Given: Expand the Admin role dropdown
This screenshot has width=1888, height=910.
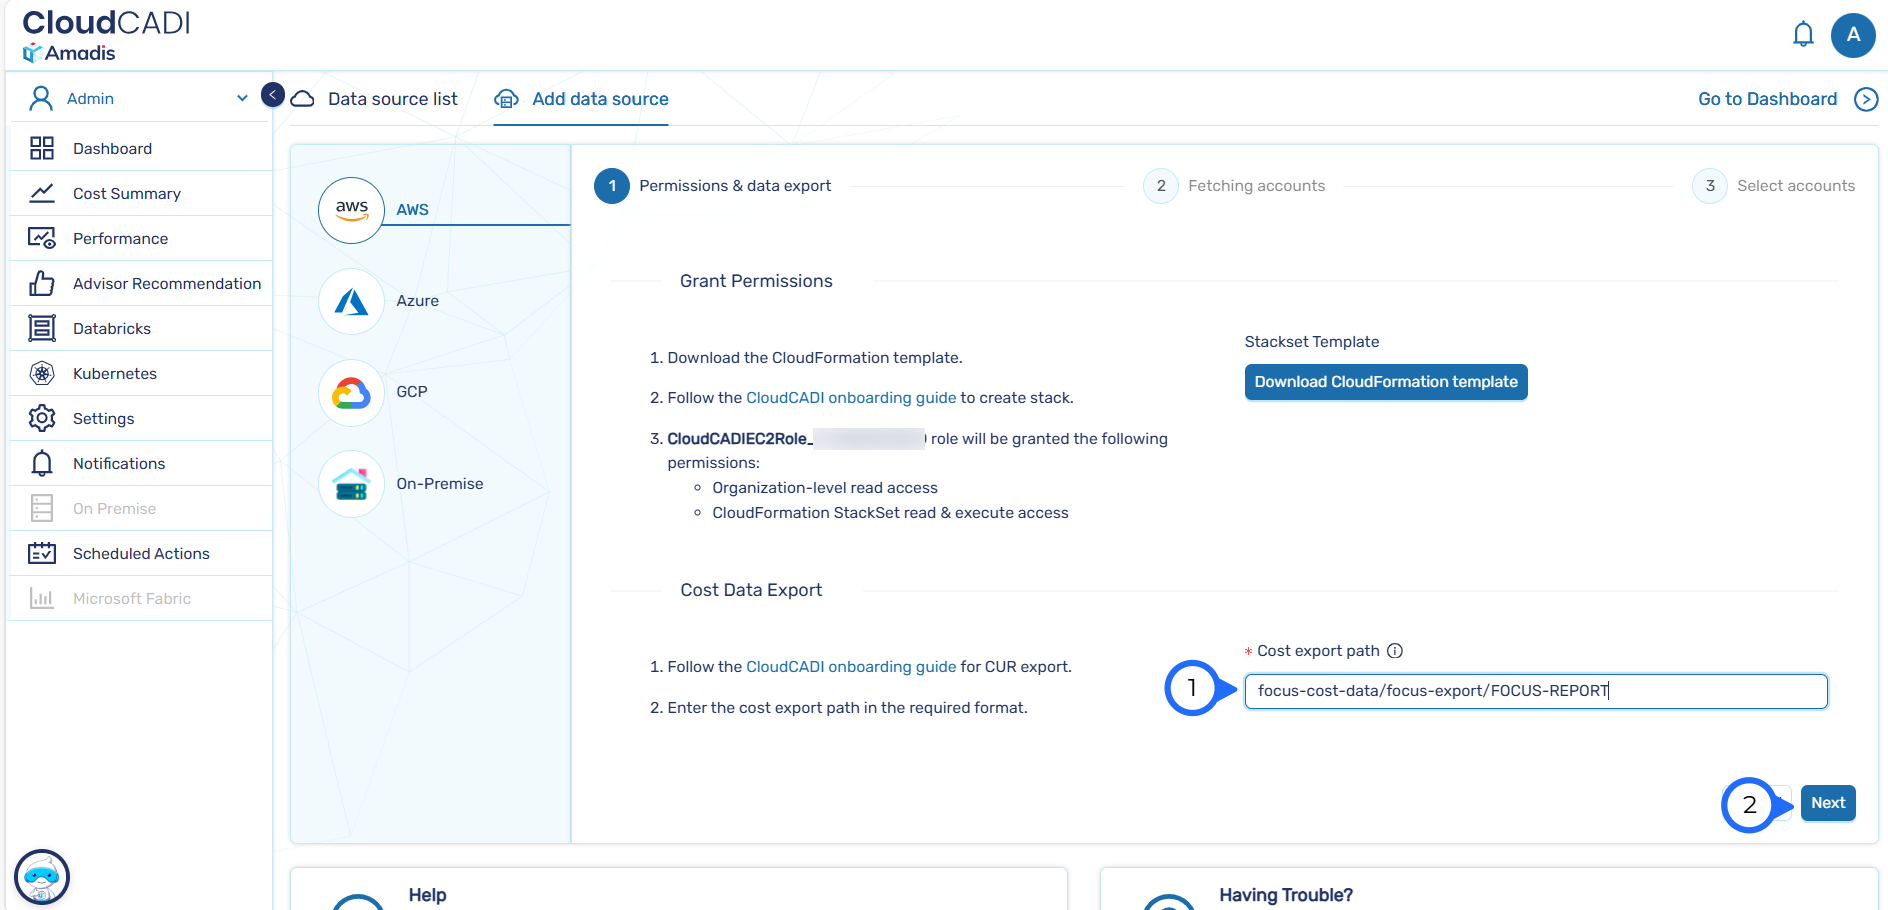Looking at the screenshot, I should coord(241,98).
